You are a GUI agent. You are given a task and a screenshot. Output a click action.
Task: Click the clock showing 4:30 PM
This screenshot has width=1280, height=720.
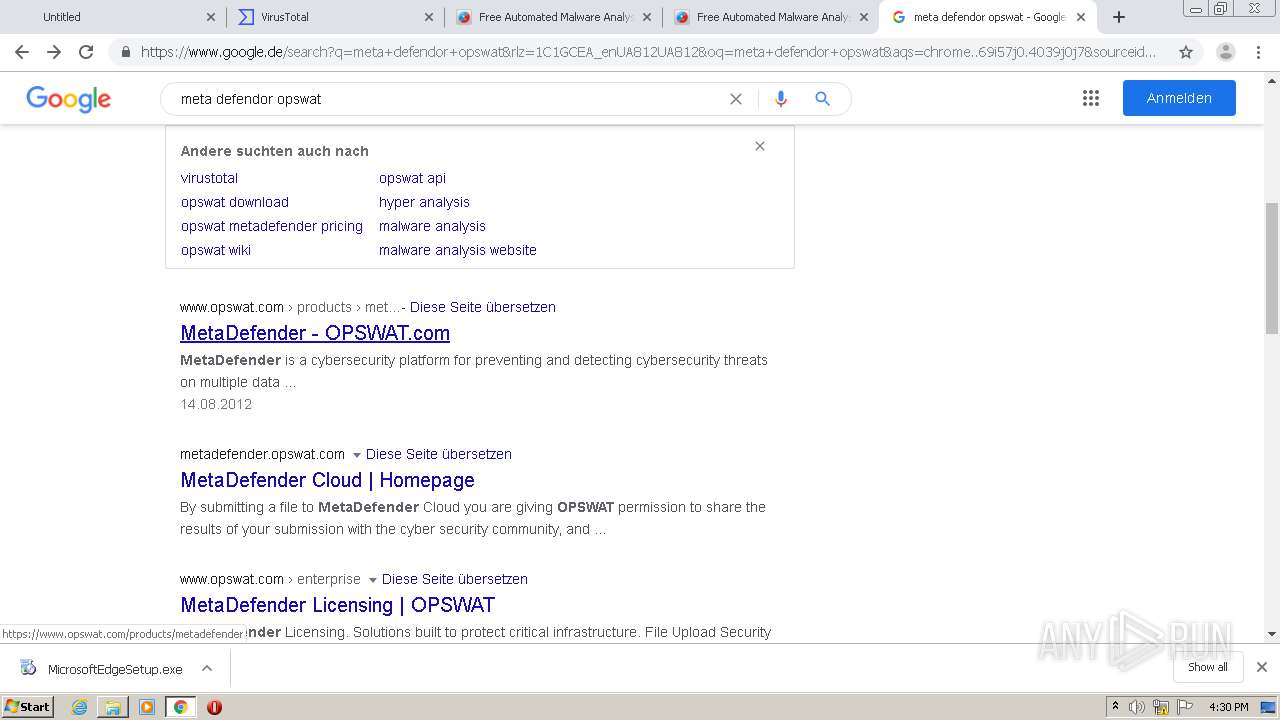click(x=1228, y=707)
